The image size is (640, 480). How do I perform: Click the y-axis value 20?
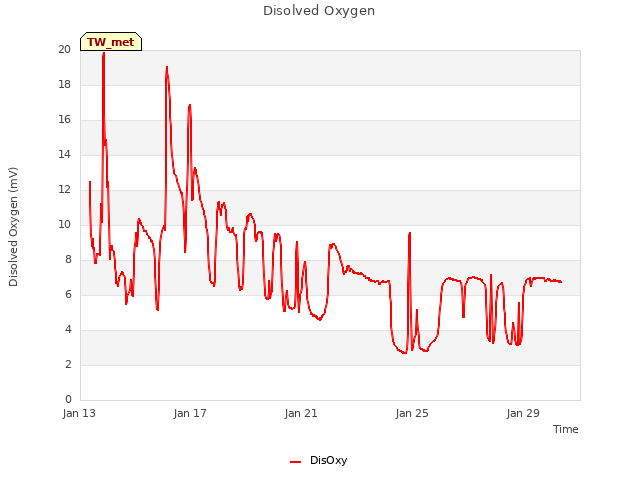64,49
